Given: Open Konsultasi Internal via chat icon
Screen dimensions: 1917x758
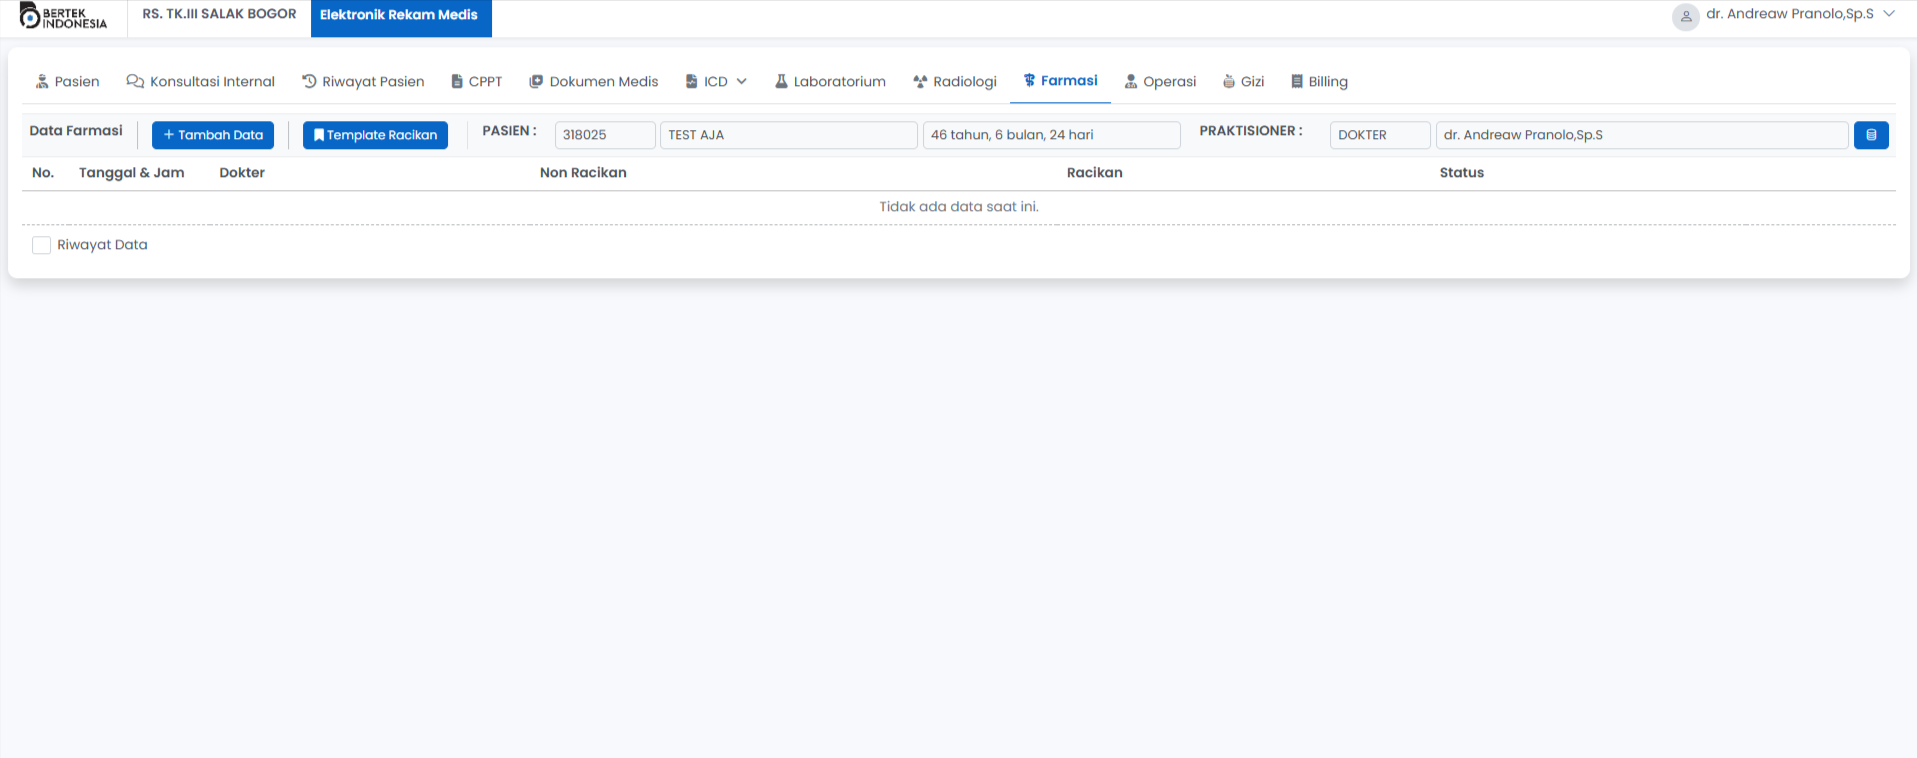Looking at the screenshot, I should point(135,82).
